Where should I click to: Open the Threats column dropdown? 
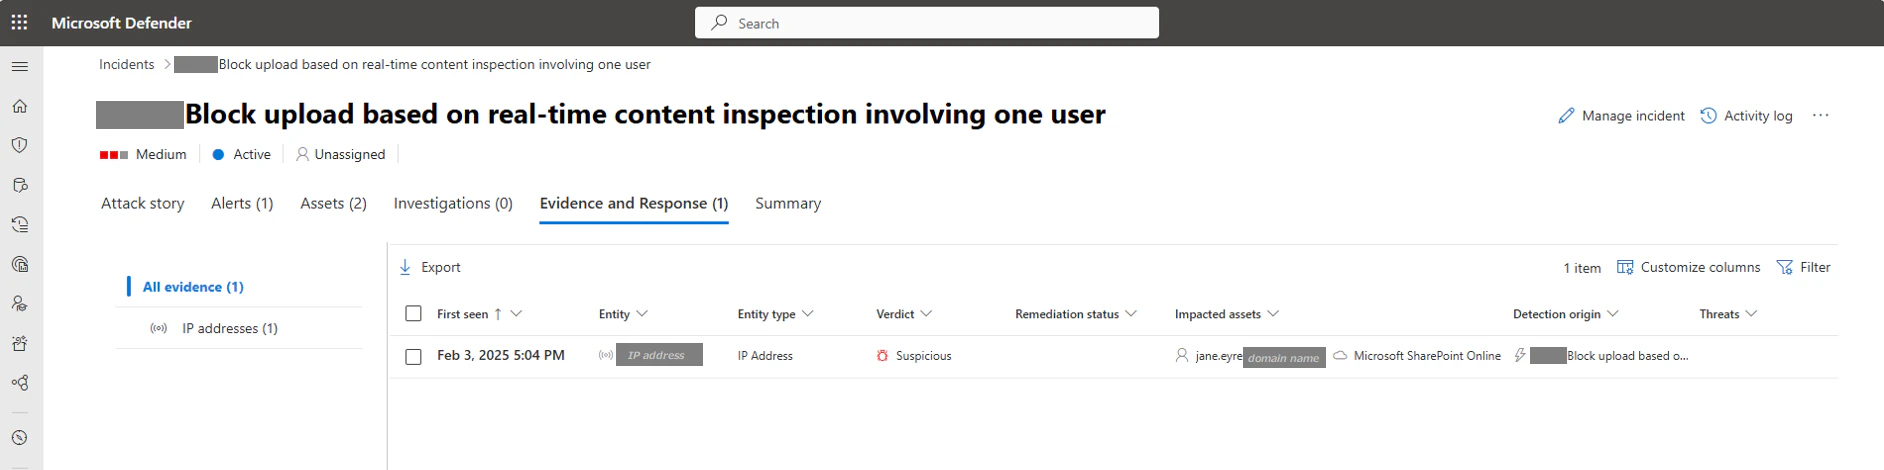click(1752, 314)
